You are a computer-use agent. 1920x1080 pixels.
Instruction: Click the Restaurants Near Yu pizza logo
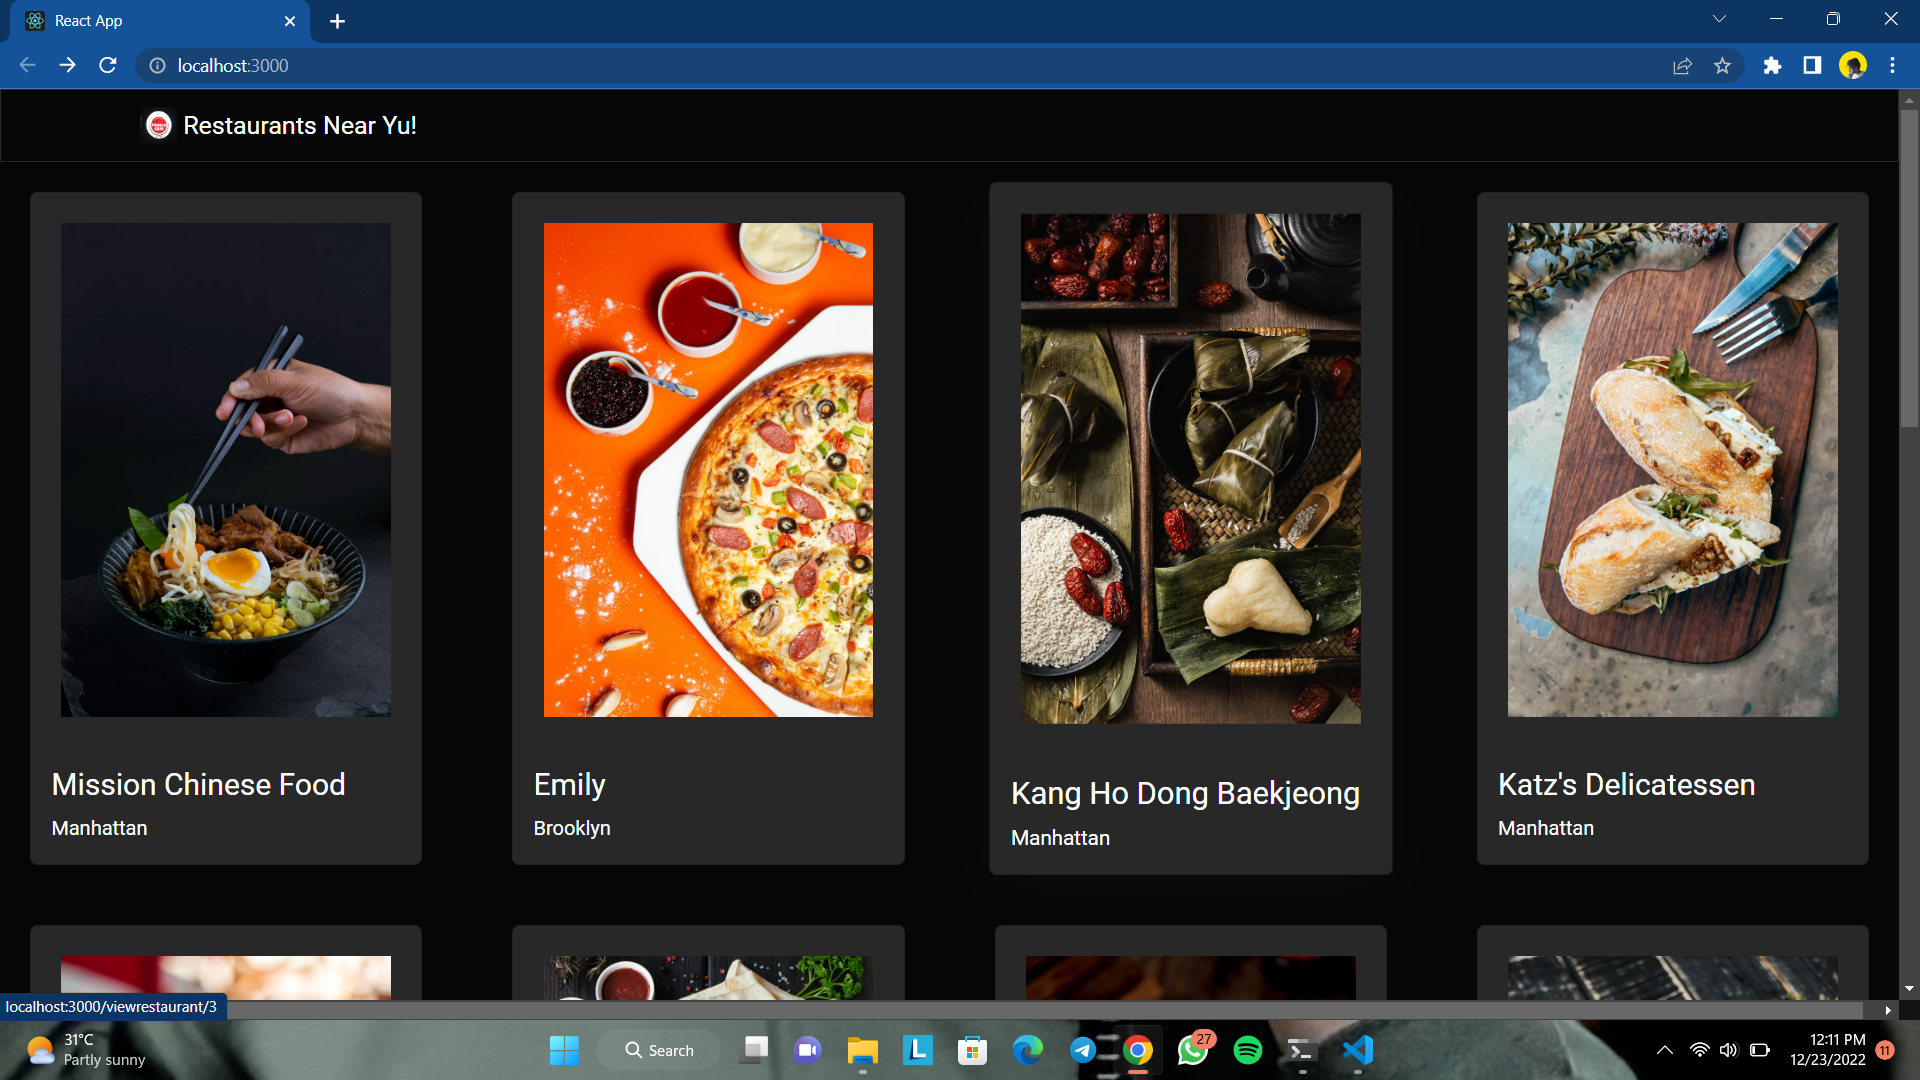click(159, 125)
